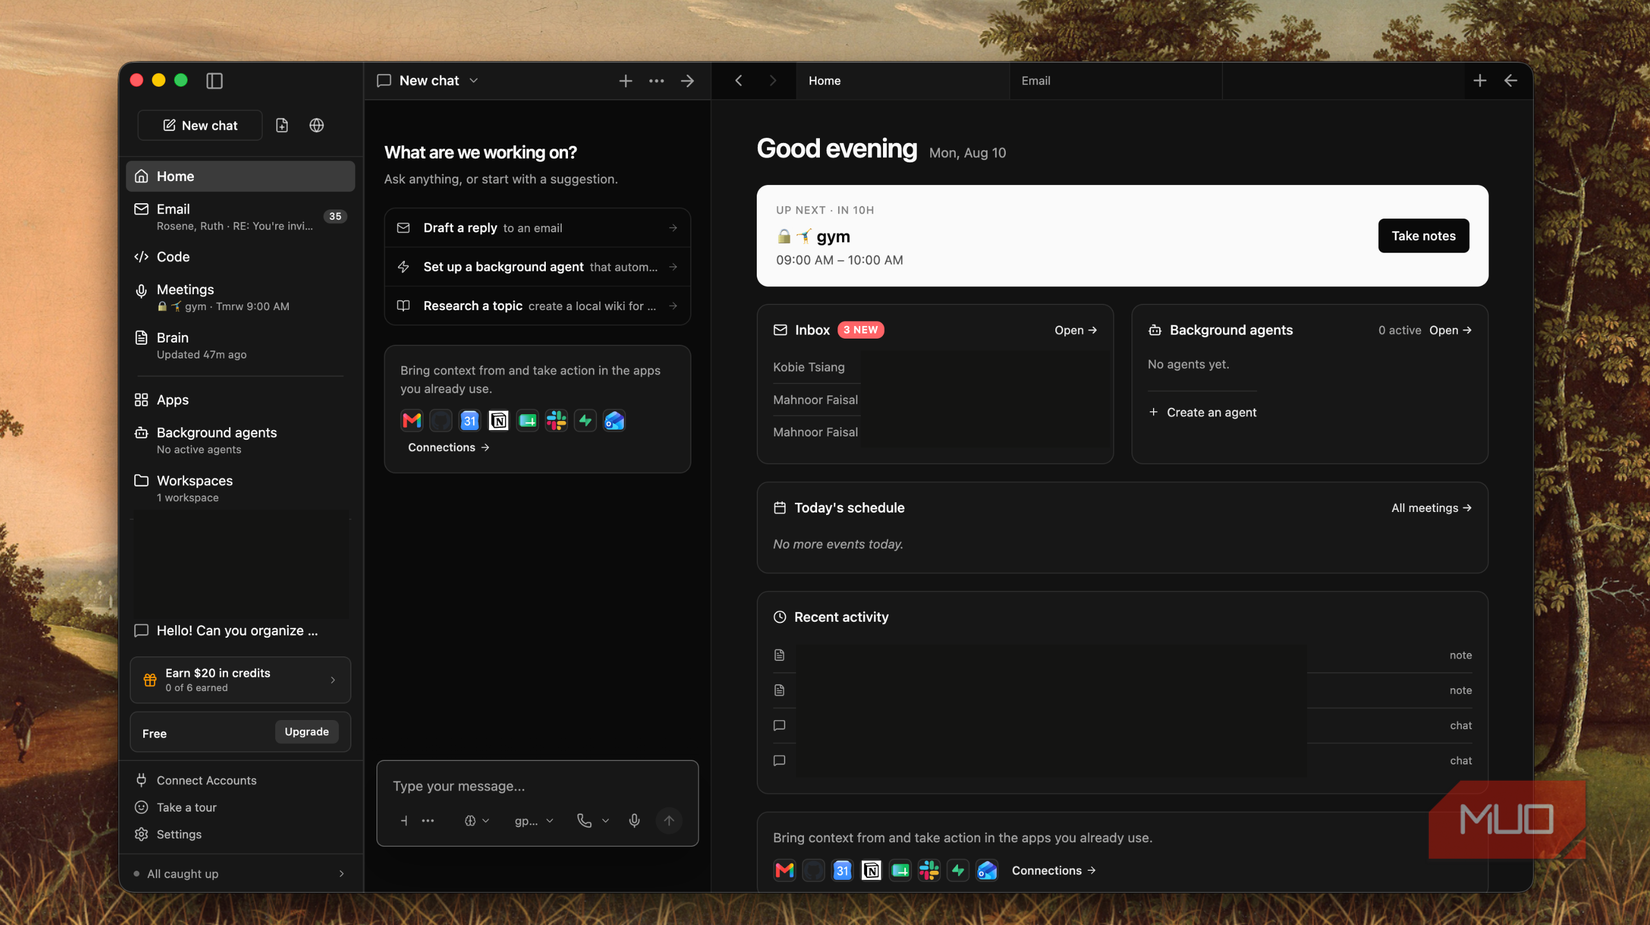
Task: Open the more options ellipsis in chat header
Action: (656, 80)
